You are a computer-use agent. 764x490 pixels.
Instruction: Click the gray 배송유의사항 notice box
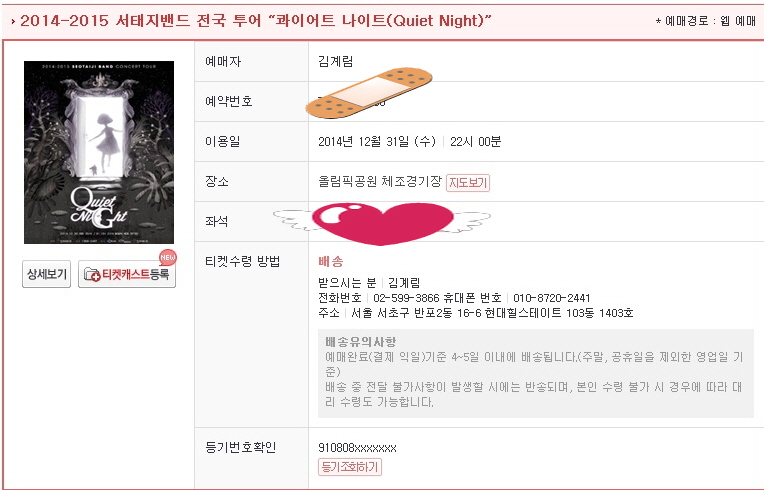pos(535,373)
